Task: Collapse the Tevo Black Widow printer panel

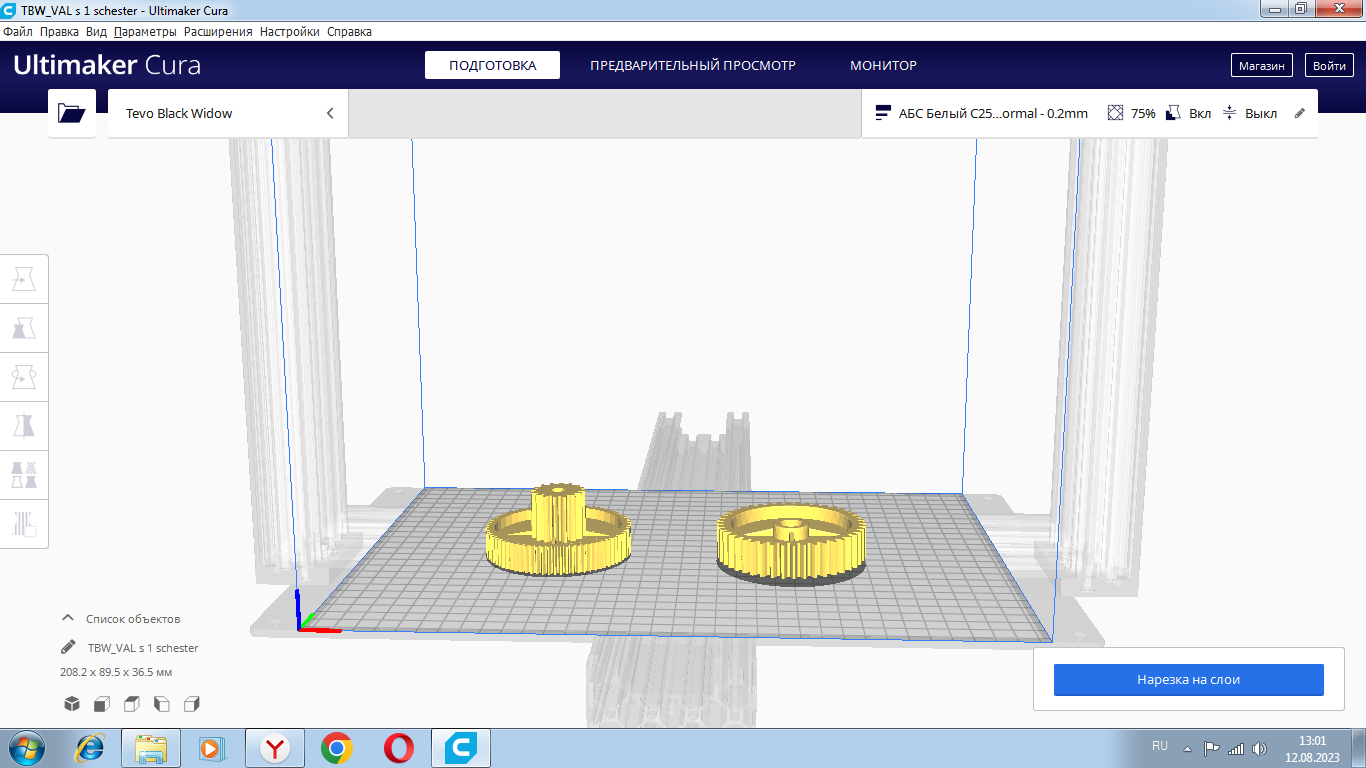Action: [330, 113]
